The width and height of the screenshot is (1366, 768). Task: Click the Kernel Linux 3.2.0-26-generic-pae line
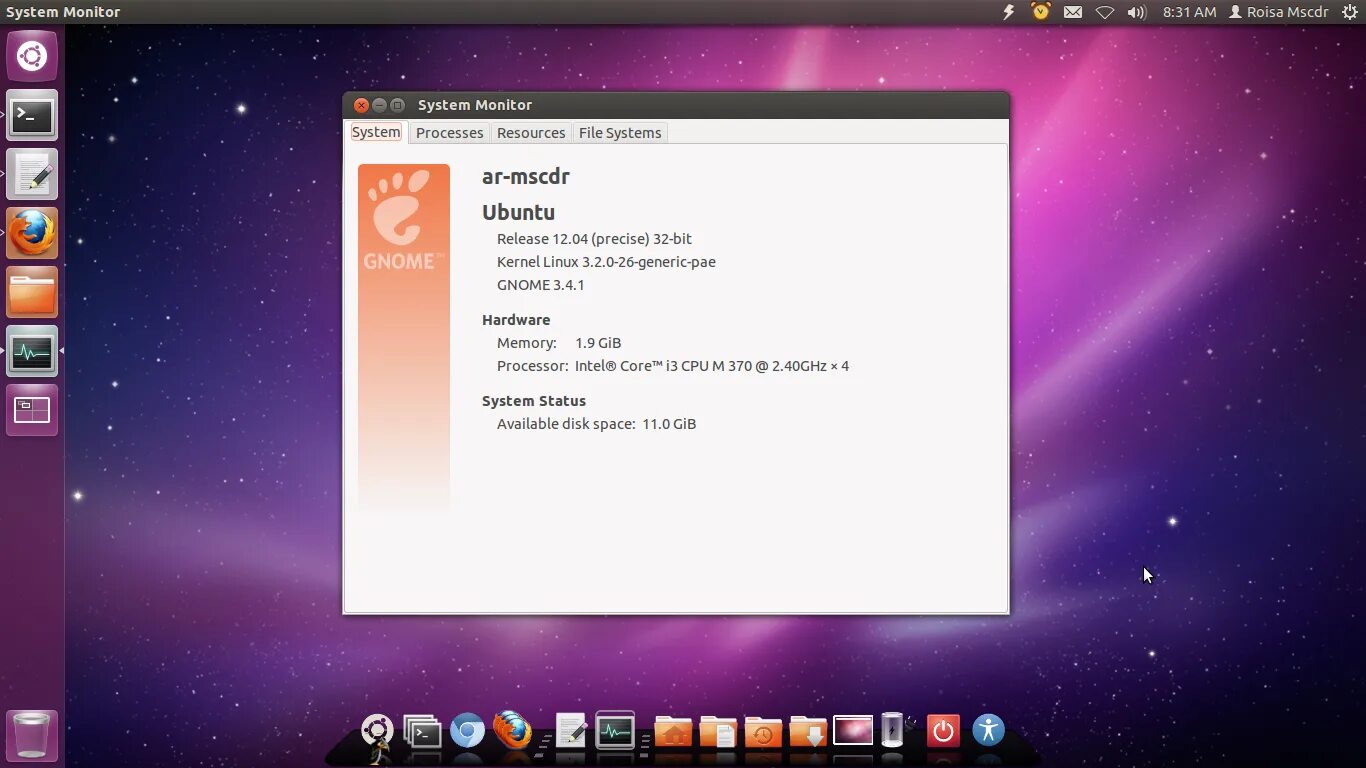(606, 262)
